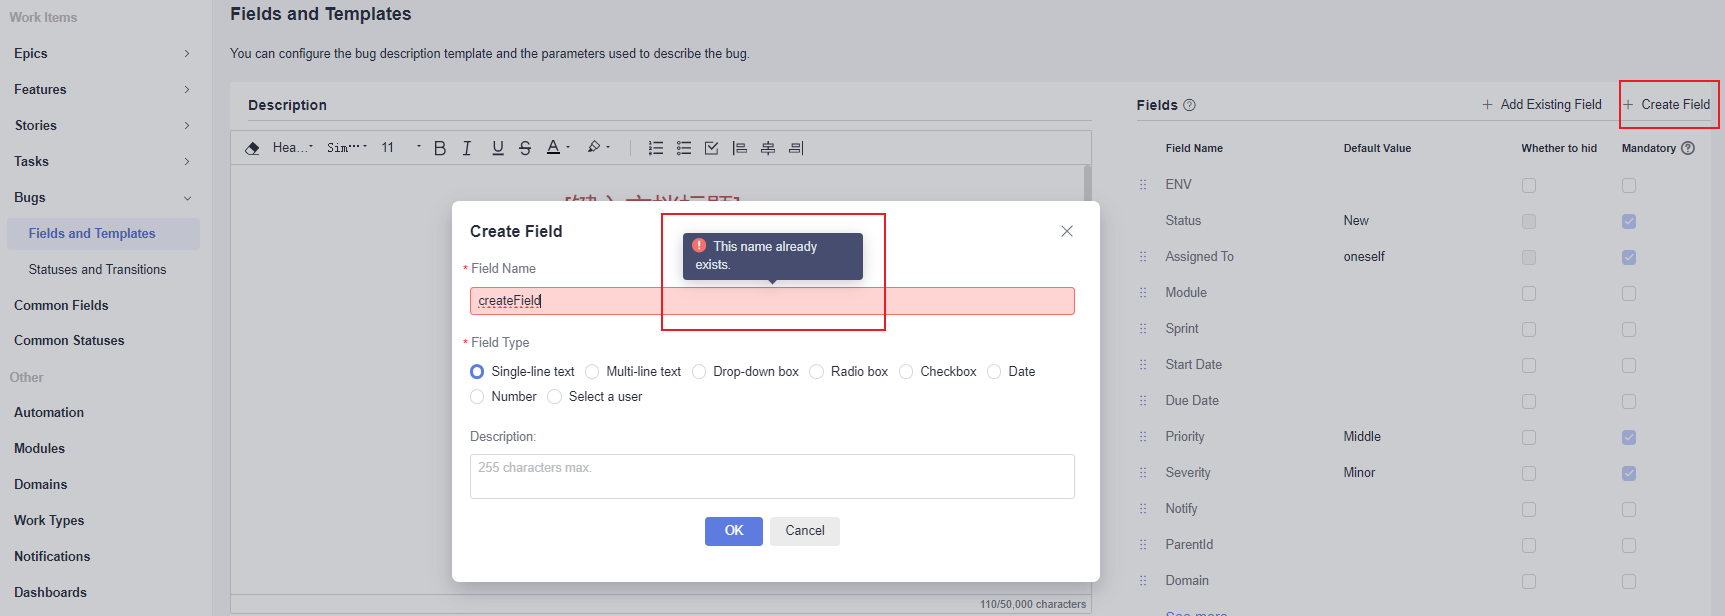Click the help icon next to Mandatory
The height and width of the screenshot is (616, 1725).
[x=1688, y=148]
